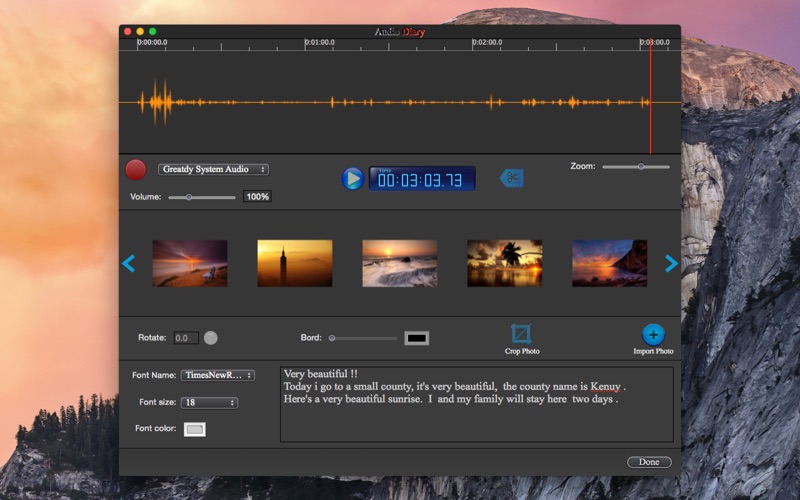The height and width of the screenshot is (500, 800).
Task: Click the red record button
Action: (135, 170)
